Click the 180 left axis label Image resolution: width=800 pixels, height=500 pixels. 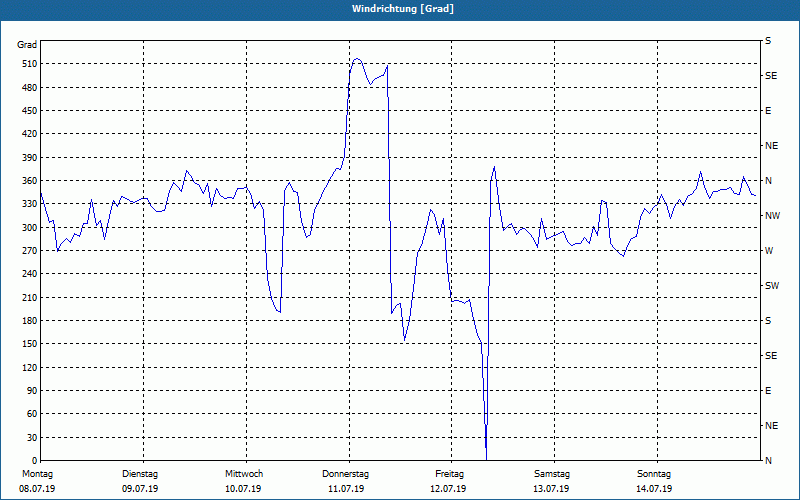tap(29, 321)
